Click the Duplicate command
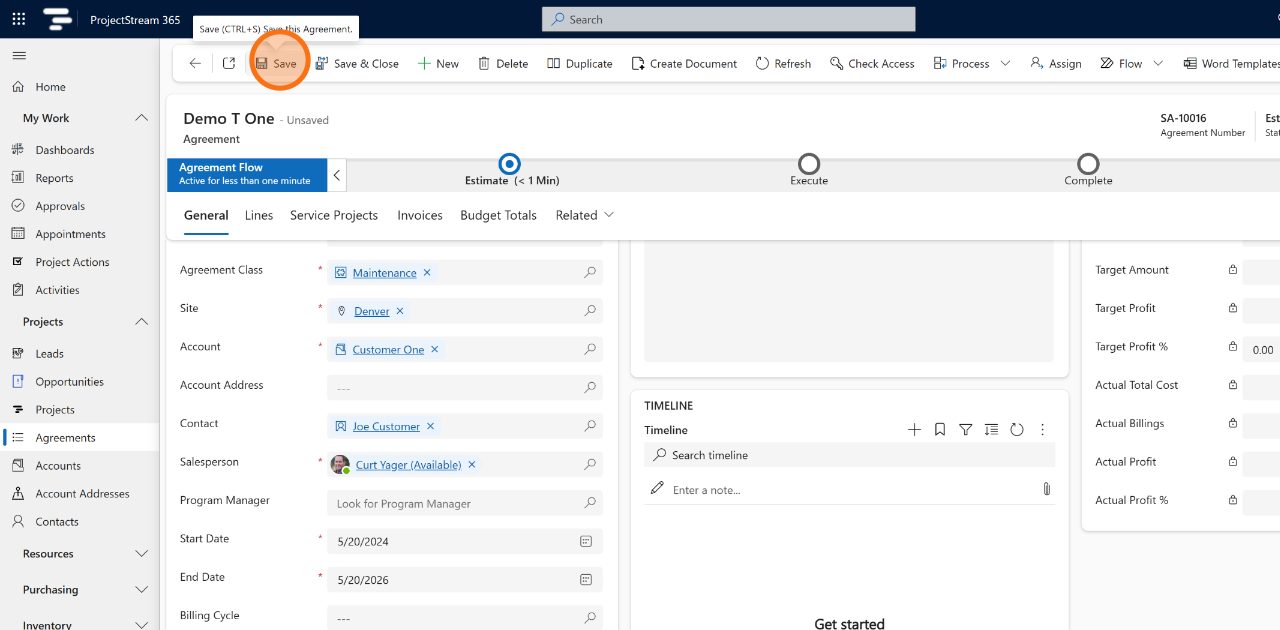Viewport: 1280px width, 630px height. [x=580, y=63]
